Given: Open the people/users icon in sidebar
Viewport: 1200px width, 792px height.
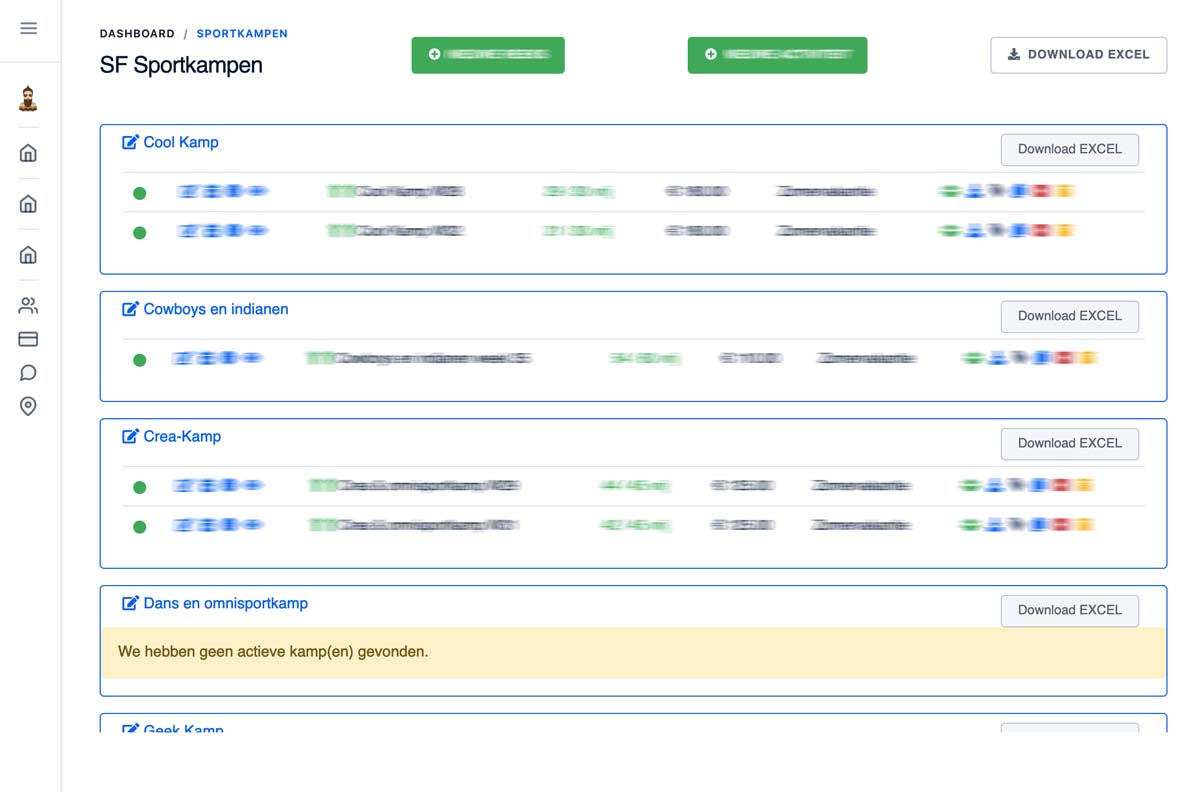Looking at the screenshot, I should click(x=29, y=306).
